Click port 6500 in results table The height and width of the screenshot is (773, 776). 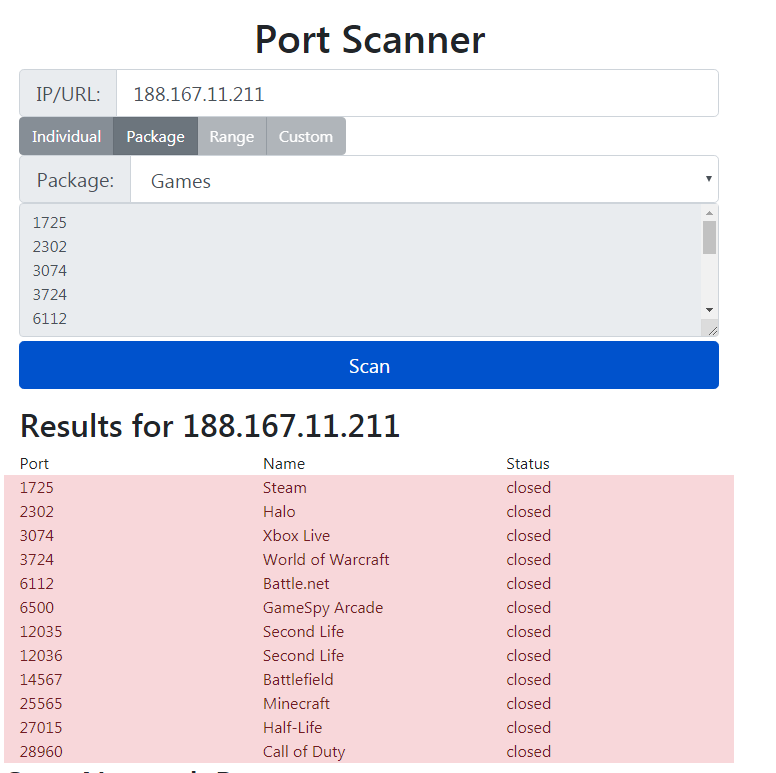click(37, 608)
